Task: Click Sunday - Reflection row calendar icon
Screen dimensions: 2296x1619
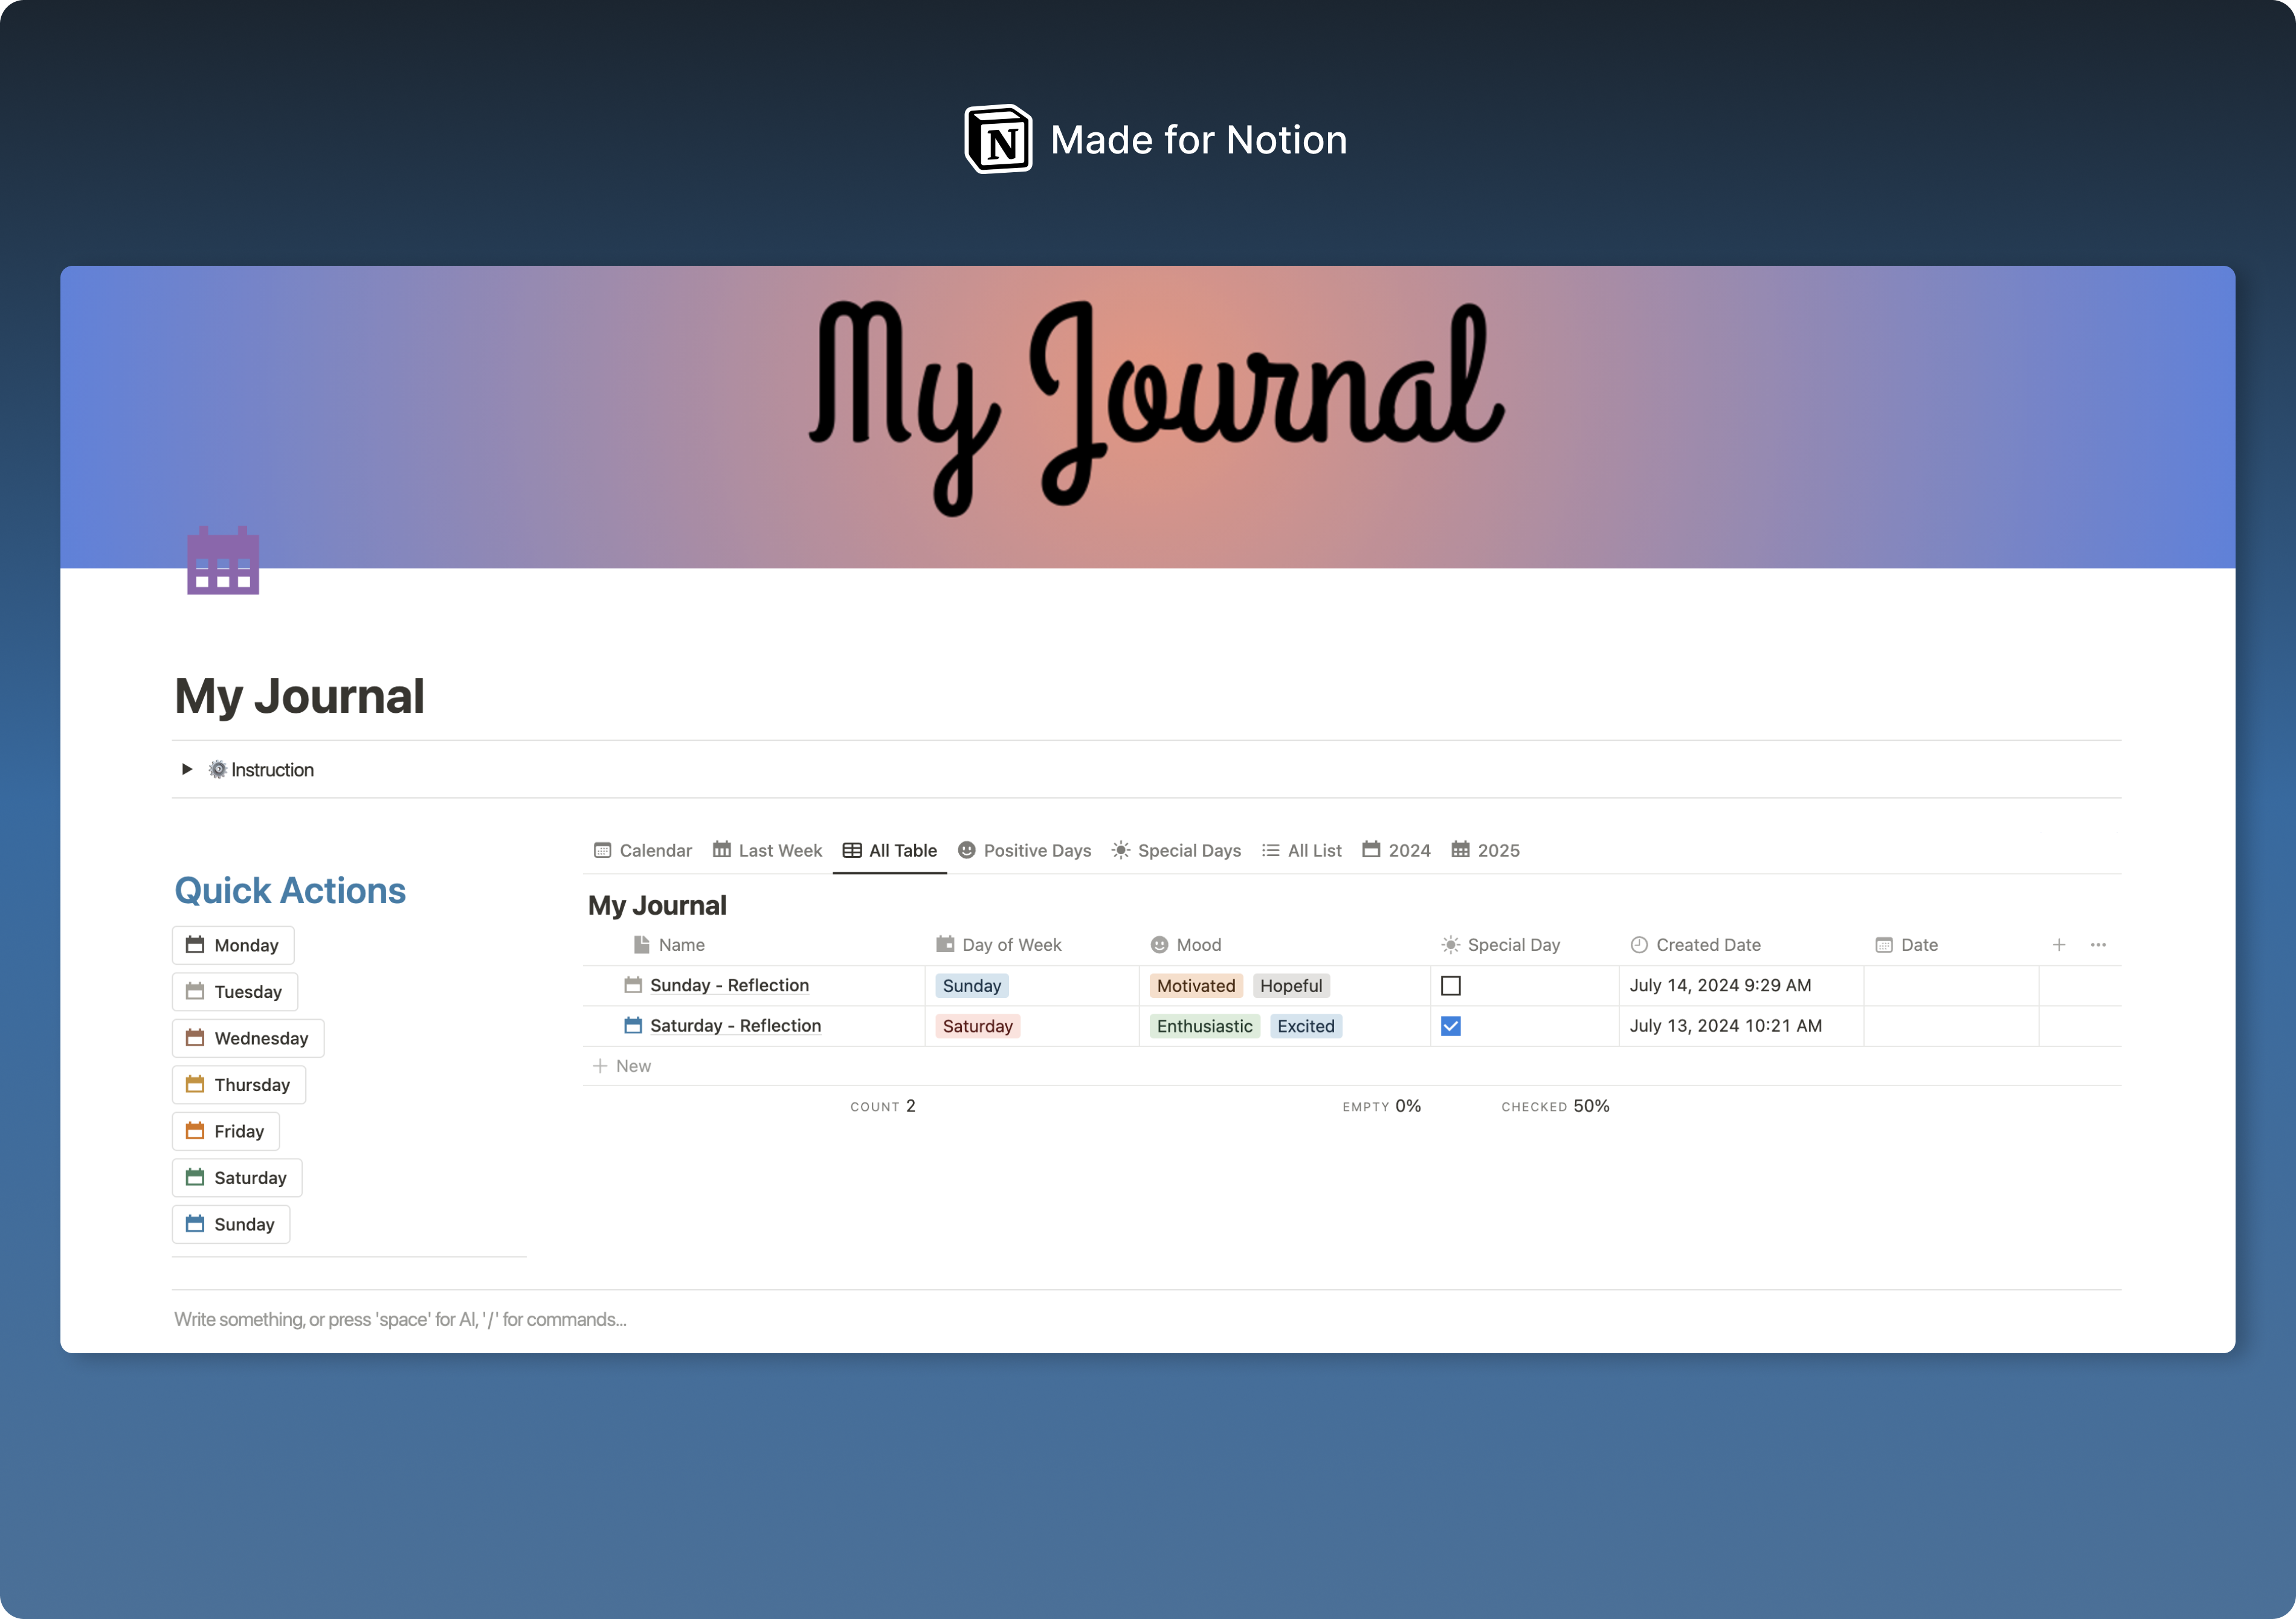Action: [x=633, y=985]
